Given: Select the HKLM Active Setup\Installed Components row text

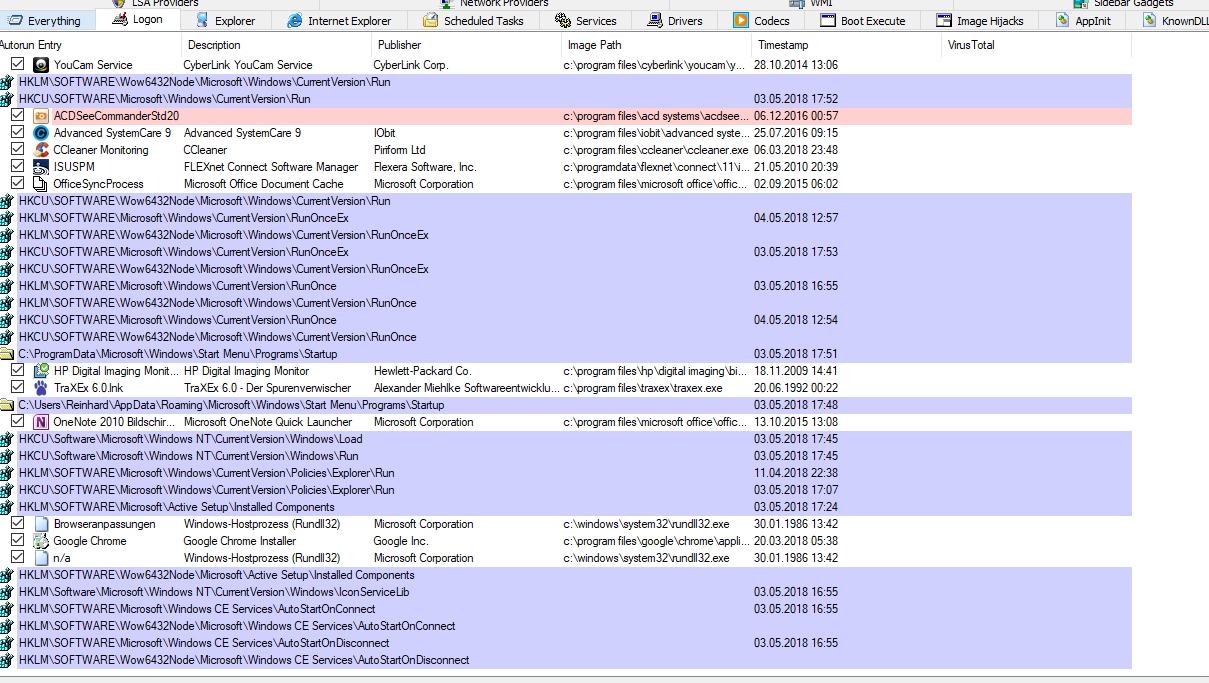Looking at the screenshot, I should [177, 507].
